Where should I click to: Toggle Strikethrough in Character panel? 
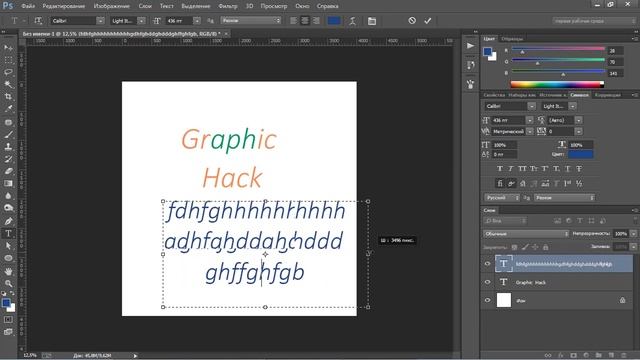pos(579,169)
